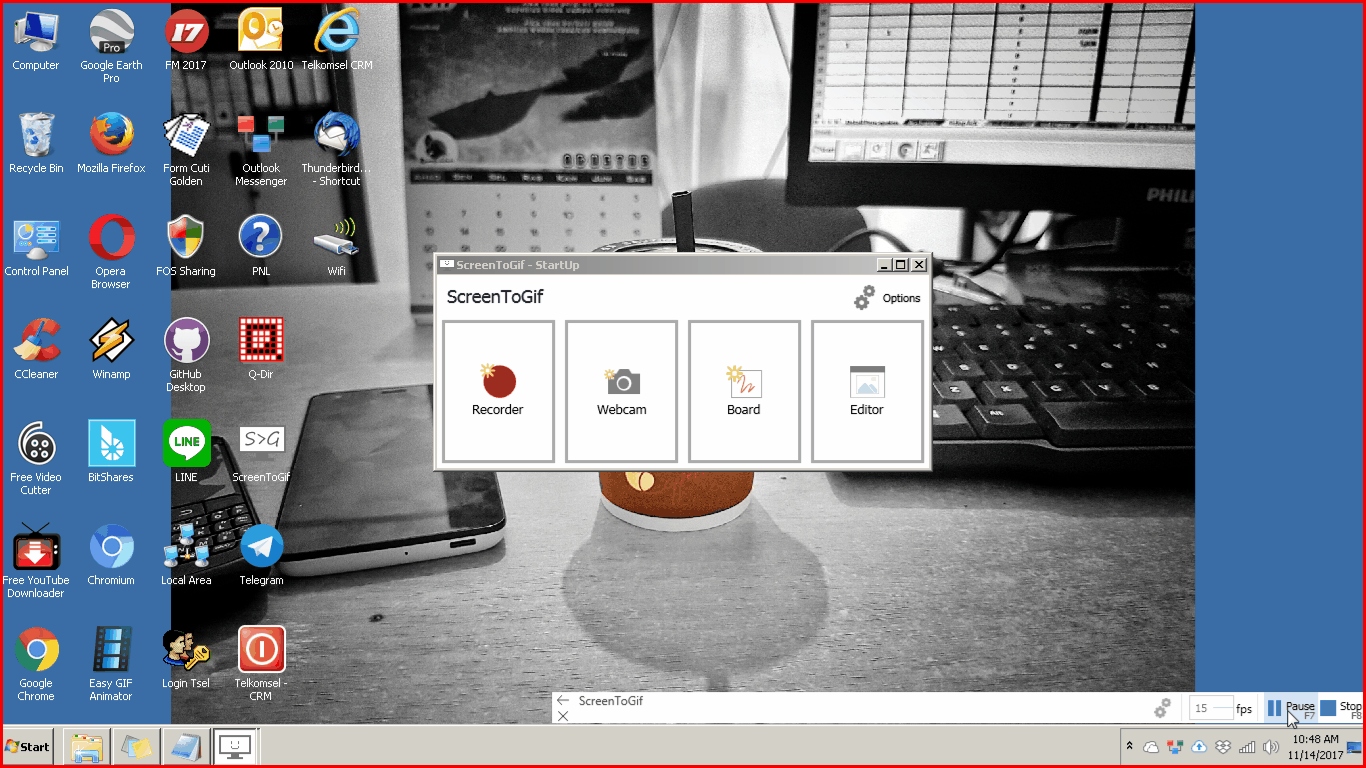This screenshot has height=768, width=1366.
Task: Select the Telkomsel CRM Internet Explorer icon
Action: point(337,41)
